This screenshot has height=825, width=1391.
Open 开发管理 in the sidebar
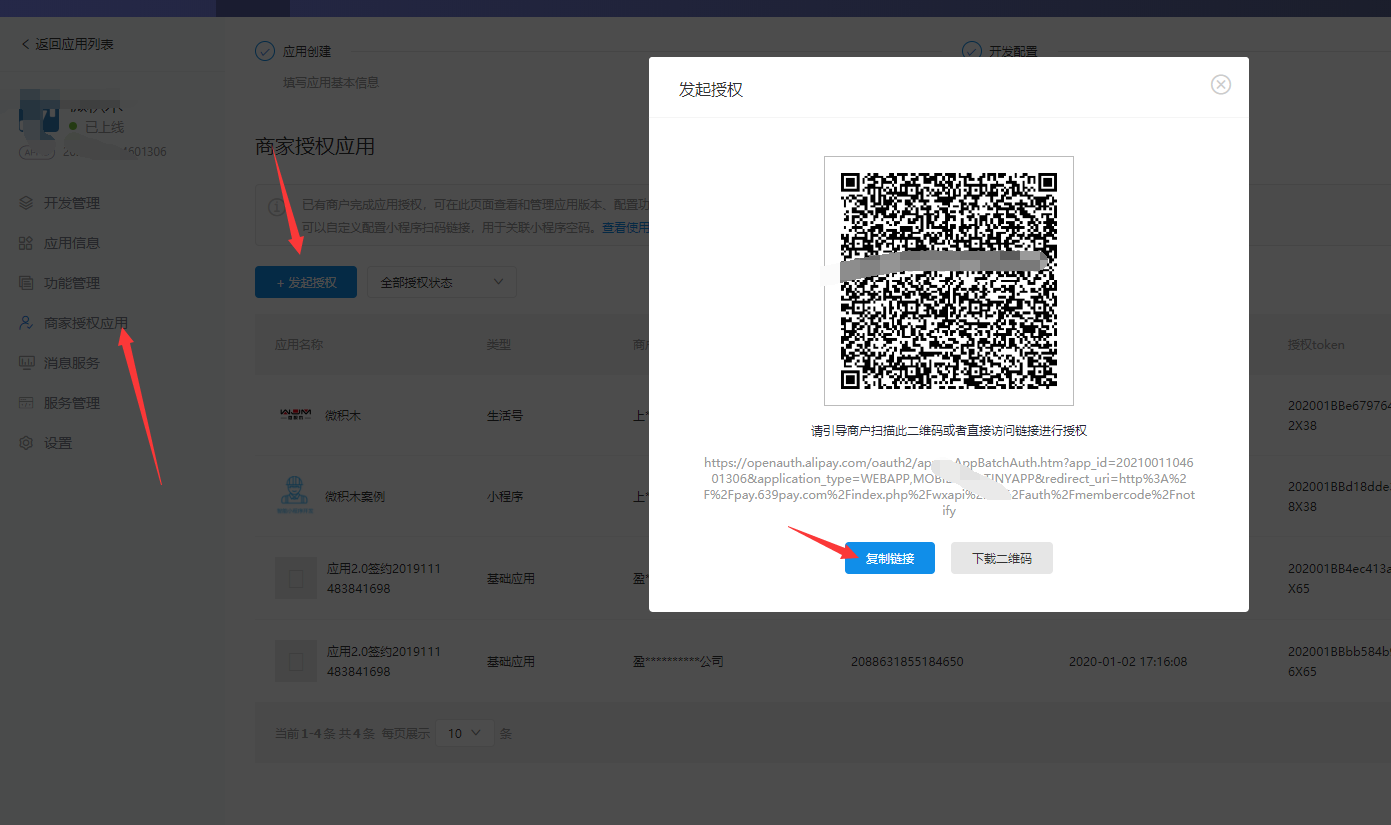(72, 203)
